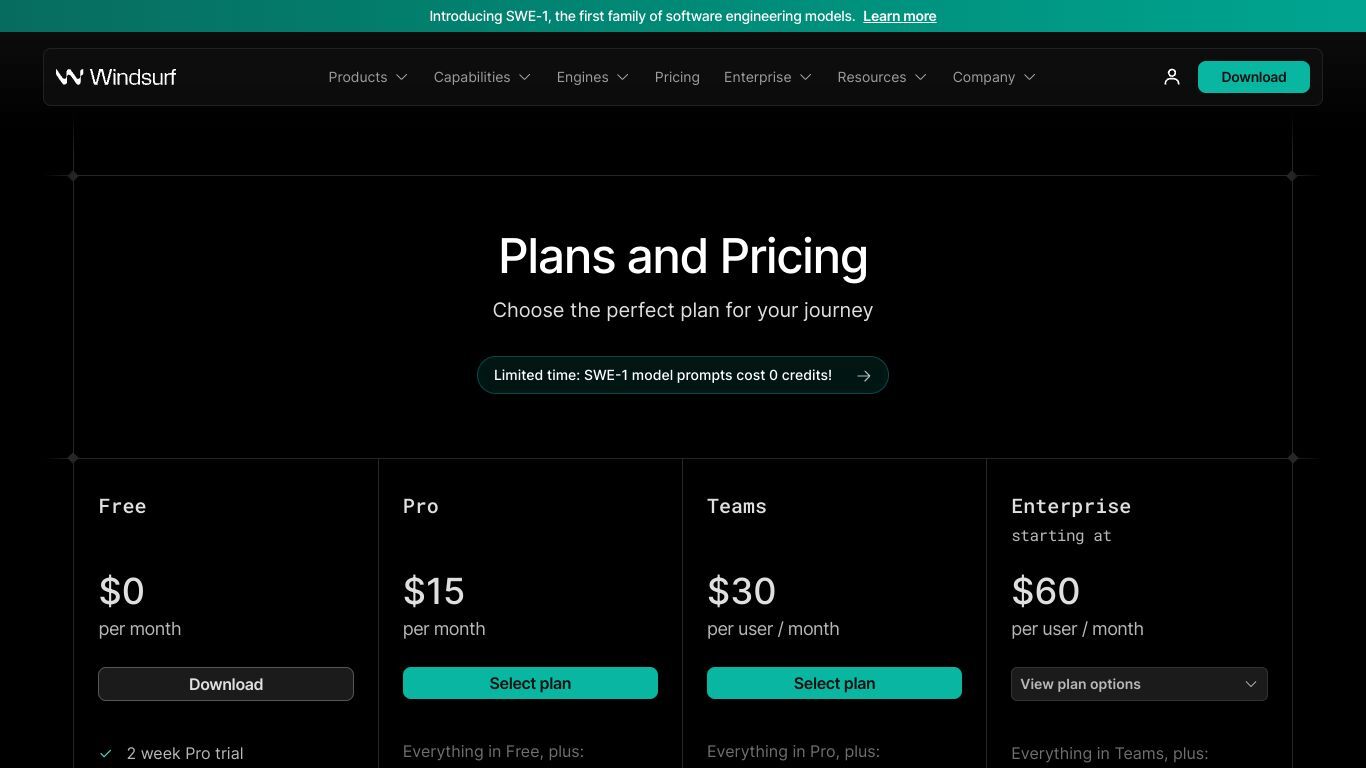1366x768 pixels.
Task: Follow the Learn more link in top banner
Action: (x=900, y=16)
